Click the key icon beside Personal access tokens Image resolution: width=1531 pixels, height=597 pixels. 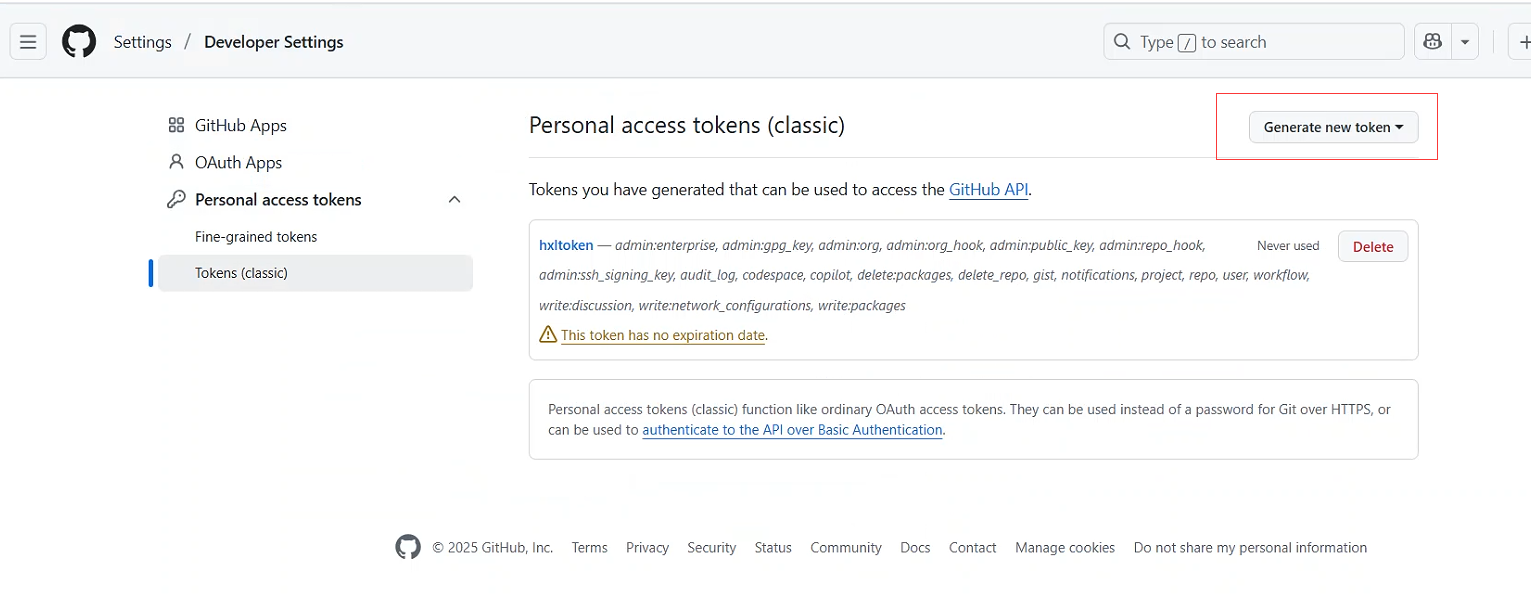pyautogui.click(x=176, y=199)
